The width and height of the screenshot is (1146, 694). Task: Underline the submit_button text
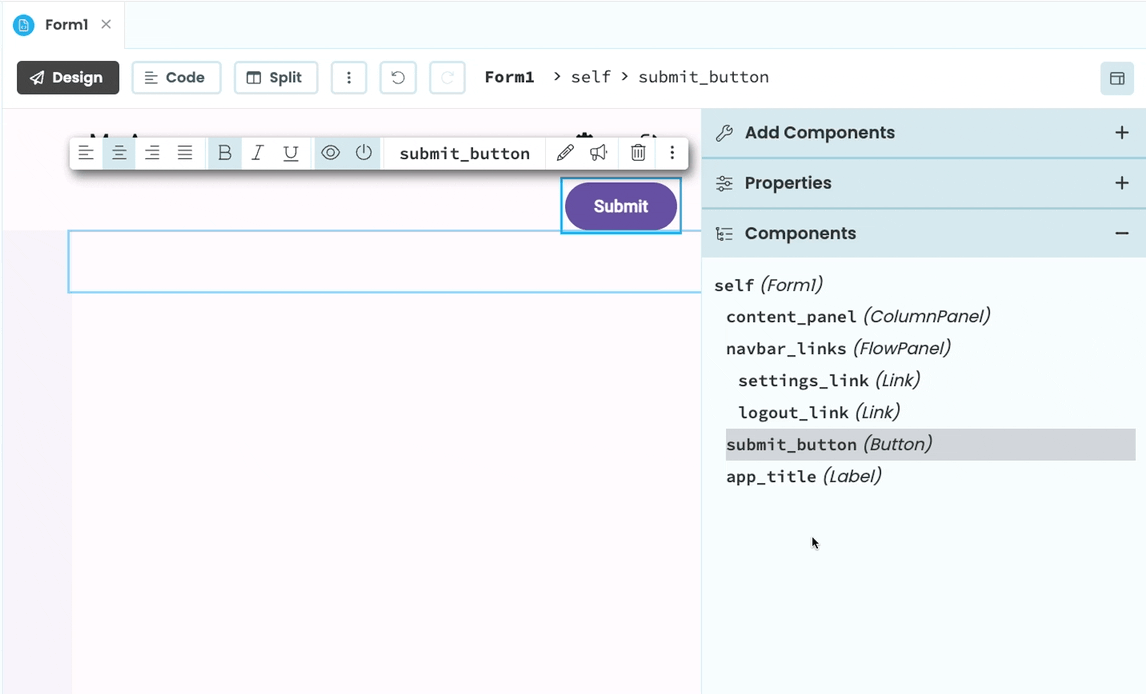(290, 153)
